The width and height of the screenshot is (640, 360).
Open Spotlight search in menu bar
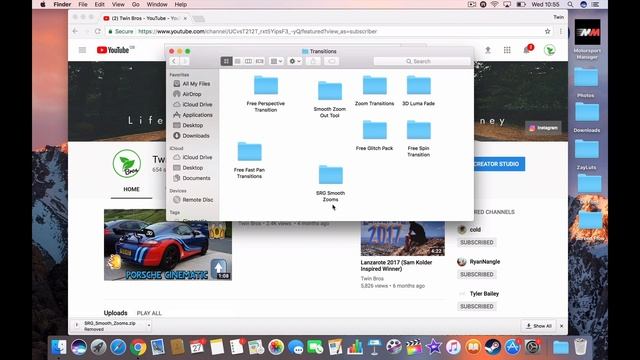570,4
